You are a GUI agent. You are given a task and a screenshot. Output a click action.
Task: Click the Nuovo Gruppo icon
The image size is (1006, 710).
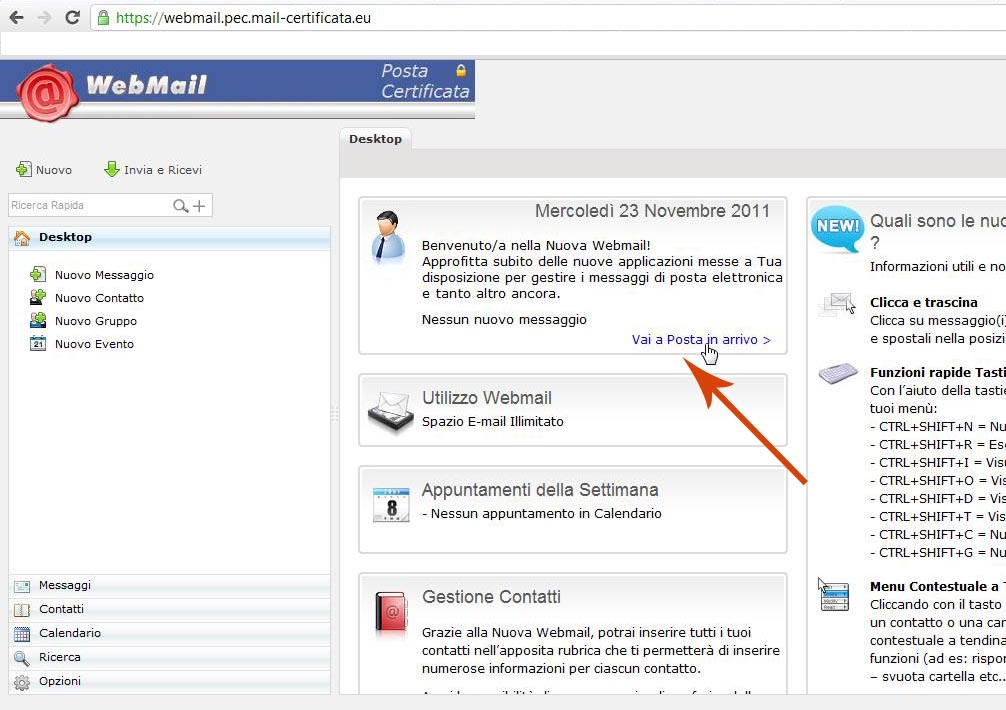(x=38, y=321)
